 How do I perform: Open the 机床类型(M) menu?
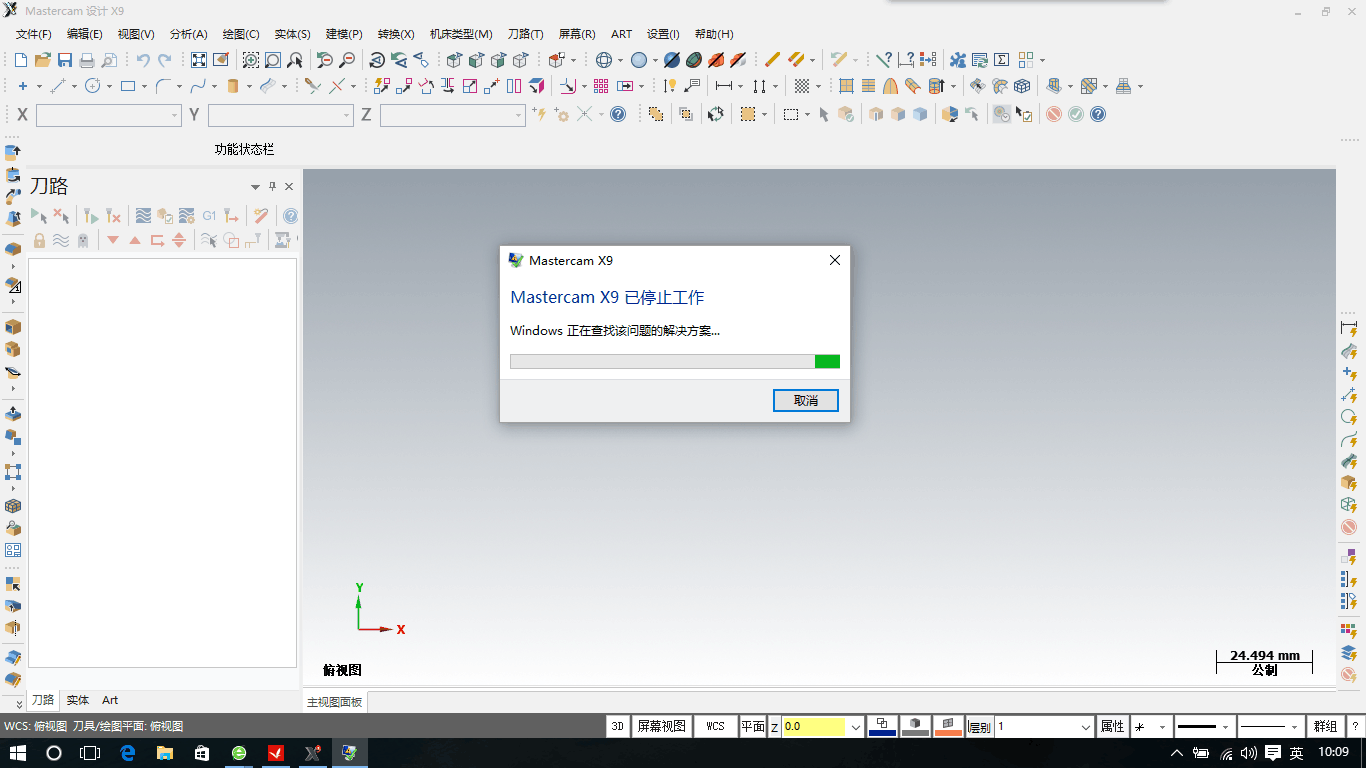[461, 34]
